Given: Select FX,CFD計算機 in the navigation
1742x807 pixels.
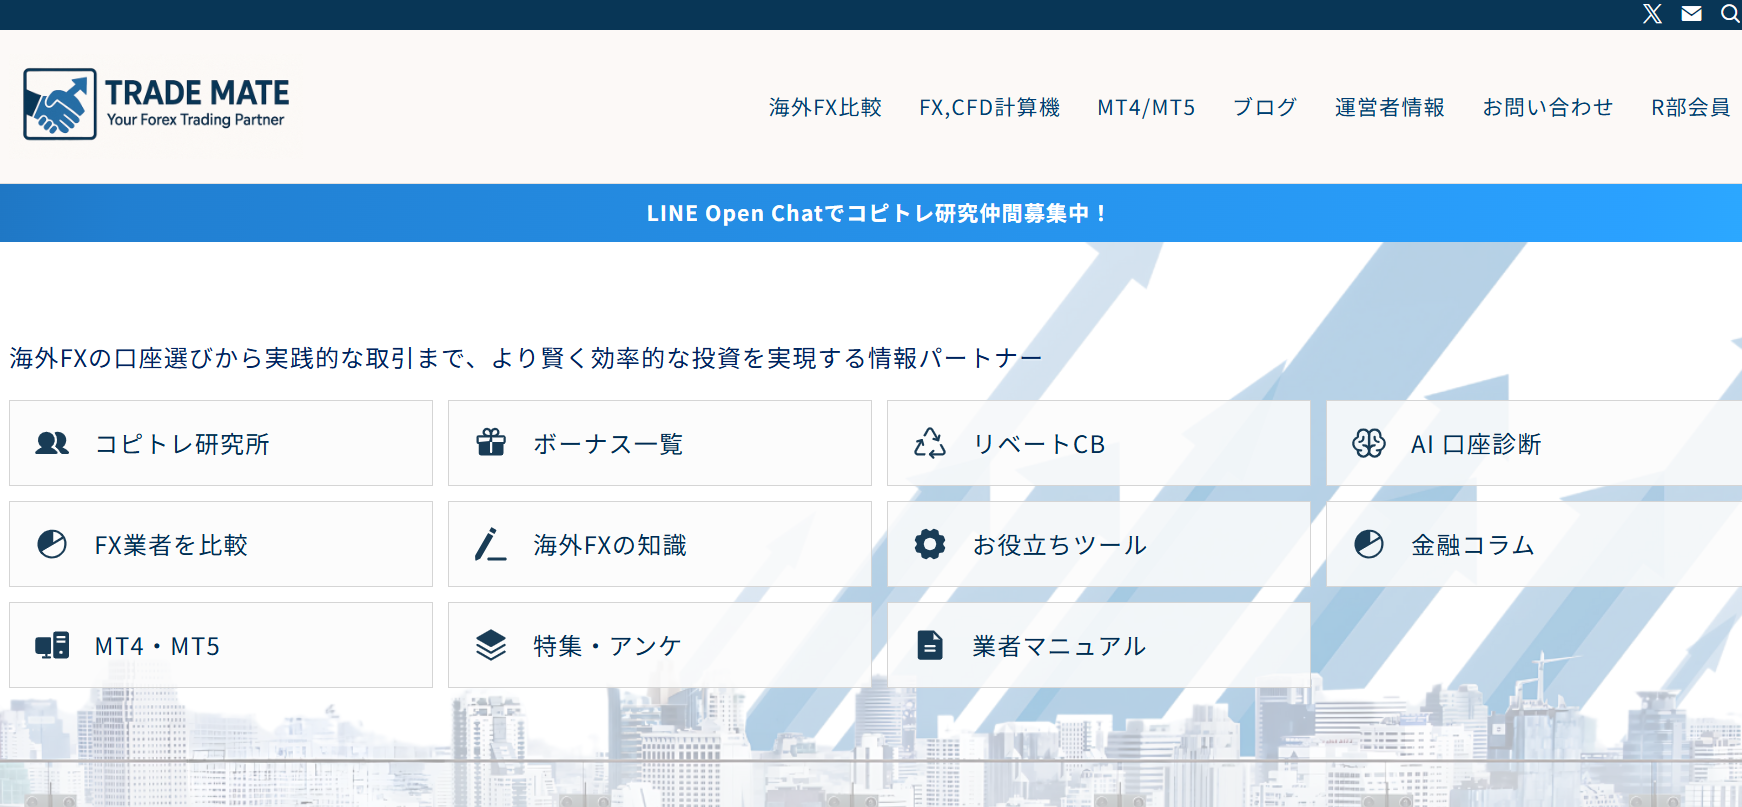Looking at the screenshot, I should pos(989,107).
